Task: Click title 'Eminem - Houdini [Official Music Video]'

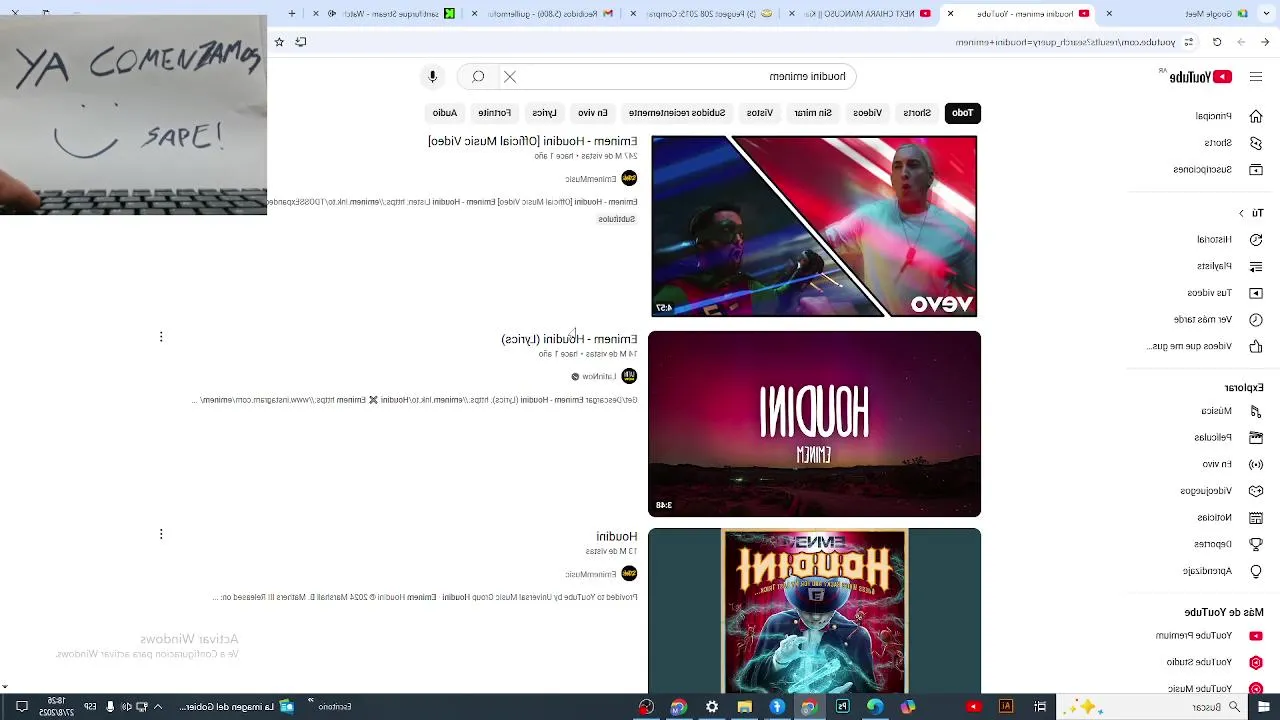Action: coord(532,141)
